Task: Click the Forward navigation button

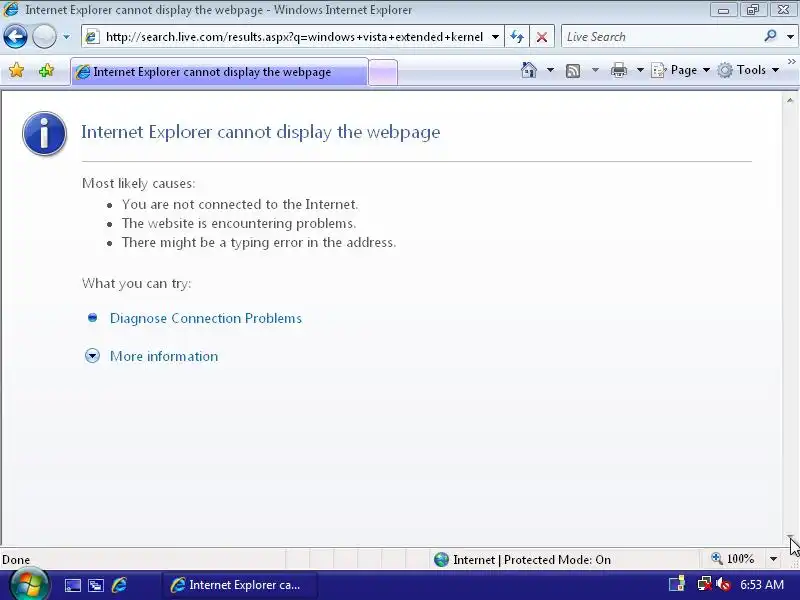Action: (44, 37)
